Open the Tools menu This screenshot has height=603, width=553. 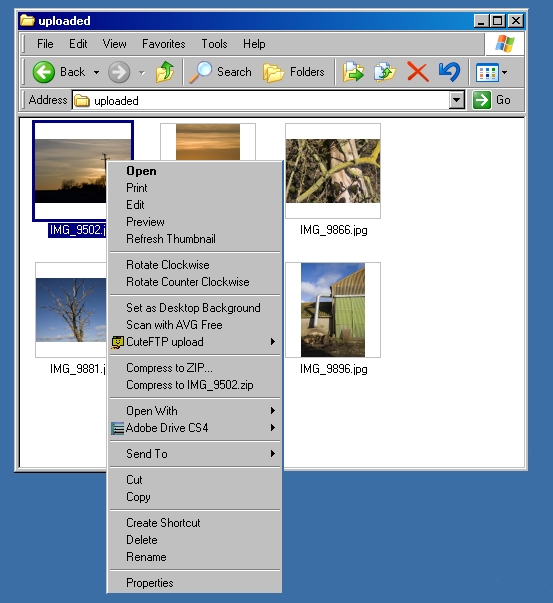[214, 44]
